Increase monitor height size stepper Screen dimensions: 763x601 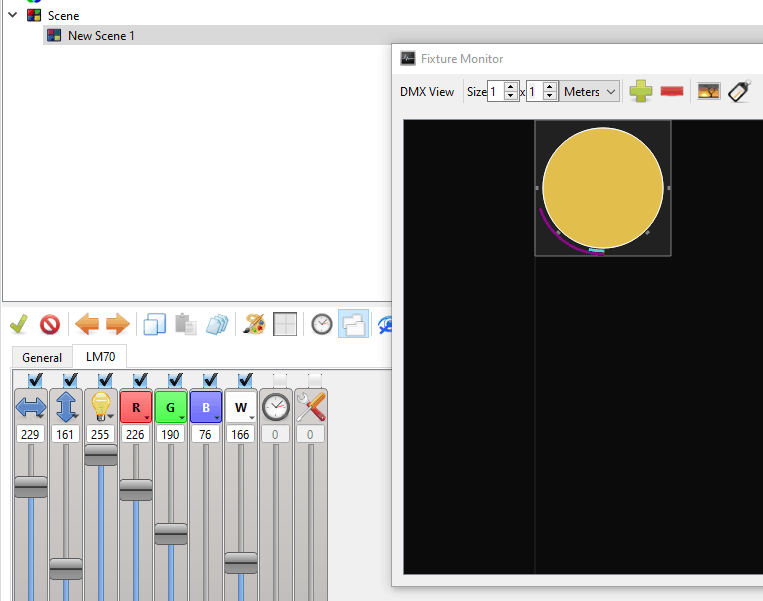point(549,87)
